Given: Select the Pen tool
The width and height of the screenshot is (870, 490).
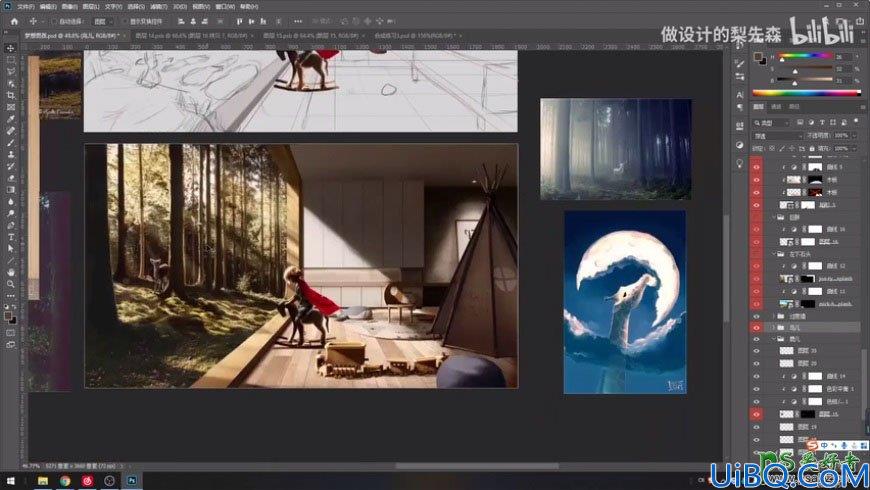Looking at the screenshot, I should tap(11, 225).
